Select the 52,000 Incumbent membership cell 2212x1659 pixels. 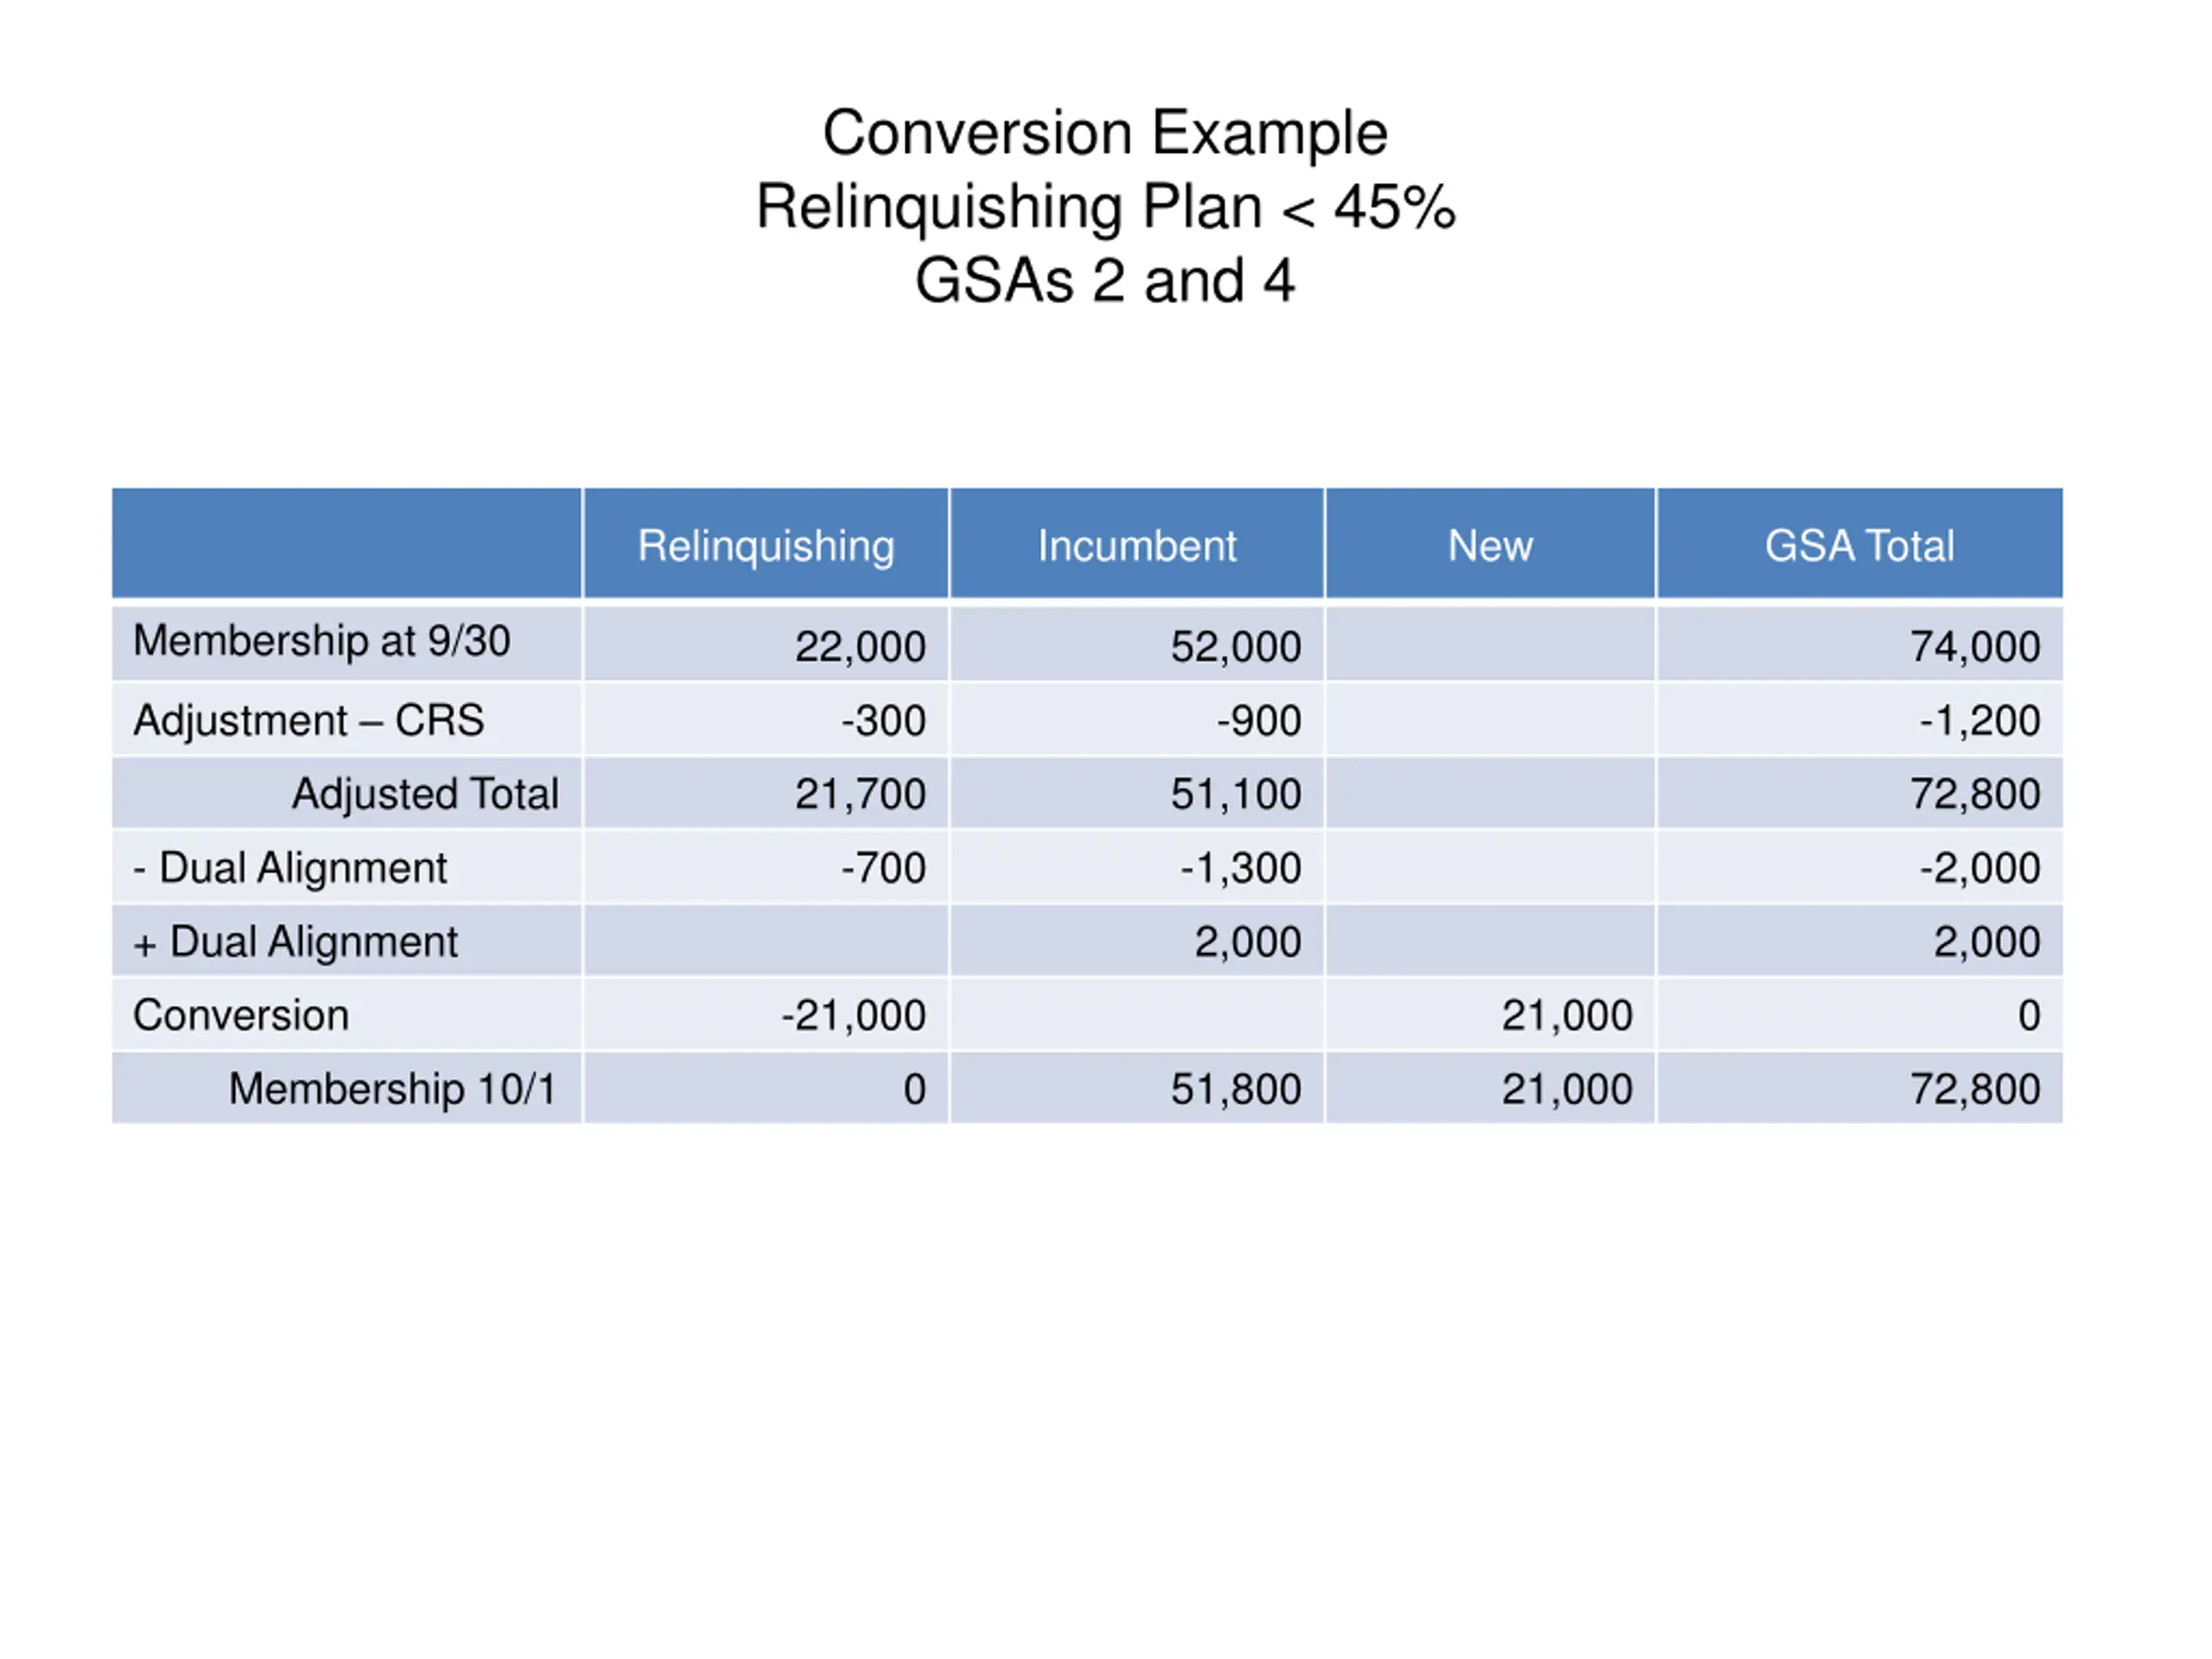tap(1236, 647)
